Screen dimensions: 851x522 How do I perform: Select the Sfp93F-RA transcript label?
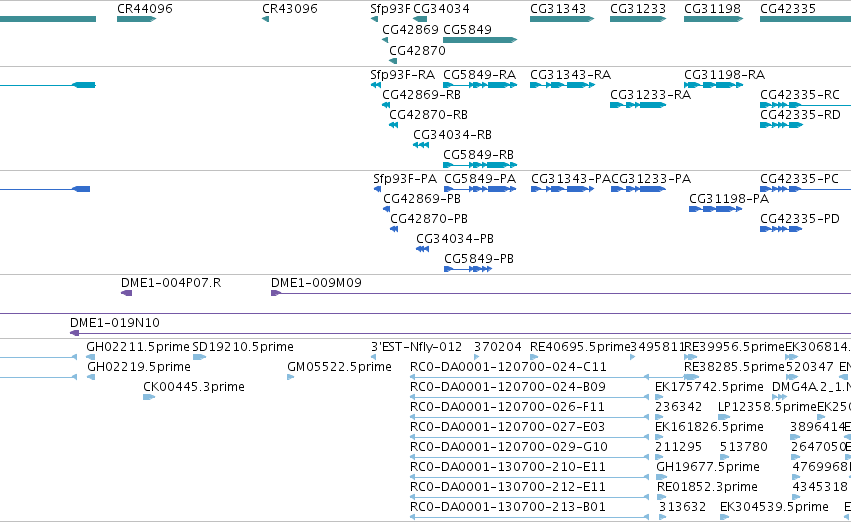[x=403, y=74]
